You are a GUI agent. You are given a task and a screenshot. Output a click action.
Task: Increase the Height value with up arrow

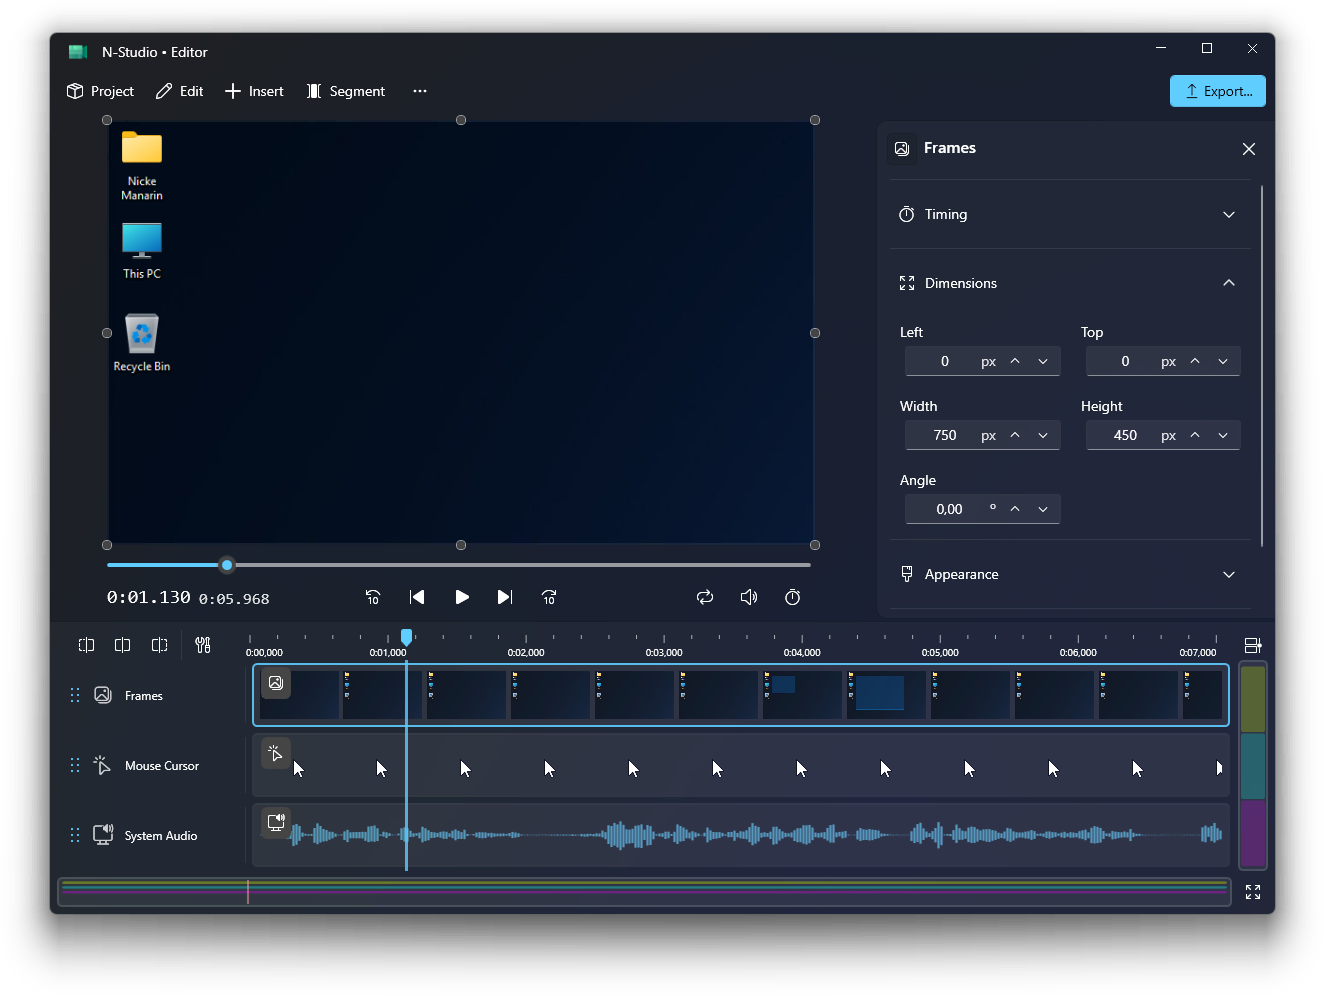(1195, 435)
